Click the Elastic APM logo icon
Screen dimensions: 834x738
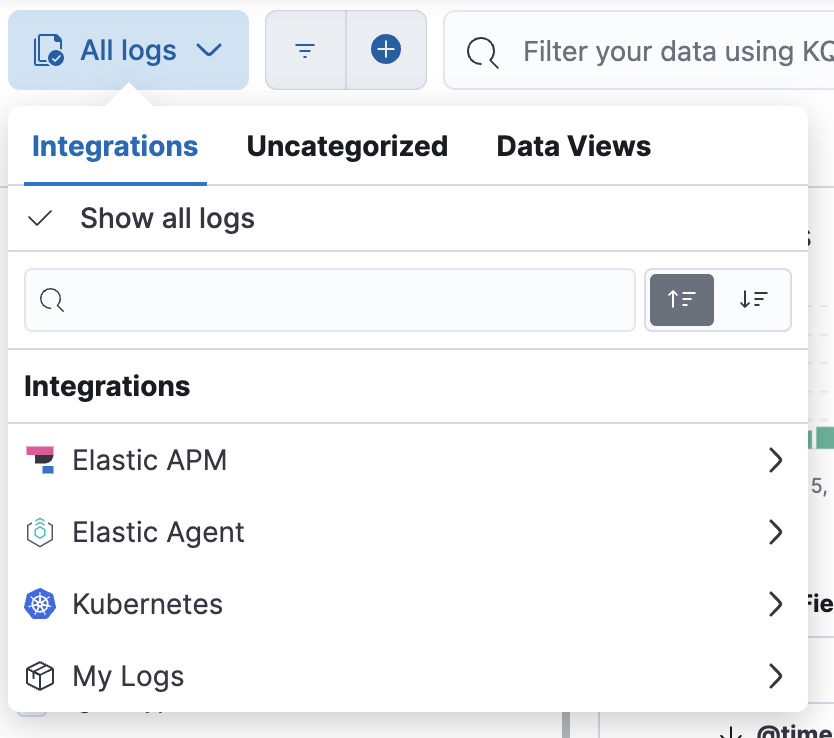[x=40, y=460]
